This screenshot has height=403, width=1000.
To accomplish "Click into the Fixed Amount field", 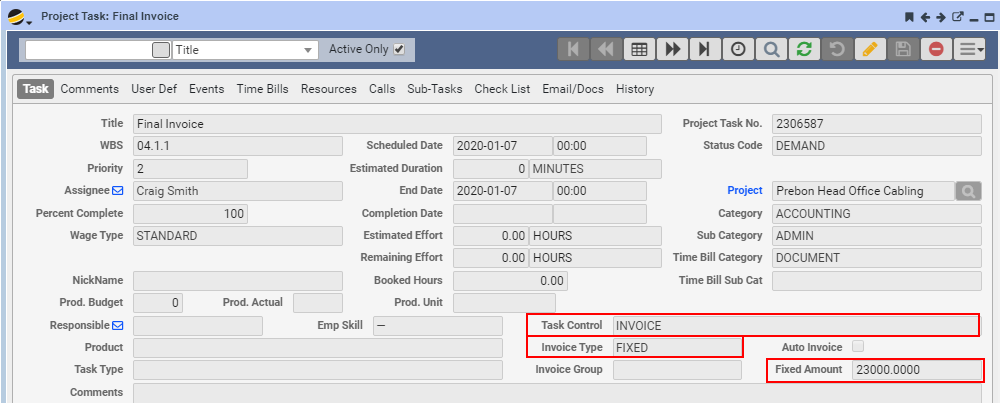I will 917,370.
